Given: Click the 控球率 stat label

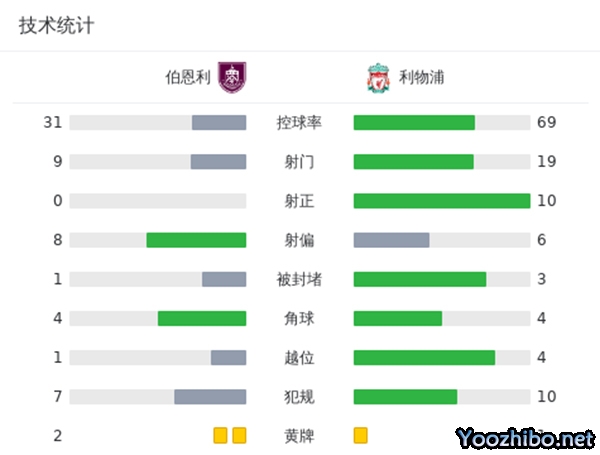Looking at the screenshot, I should [299, 123].
